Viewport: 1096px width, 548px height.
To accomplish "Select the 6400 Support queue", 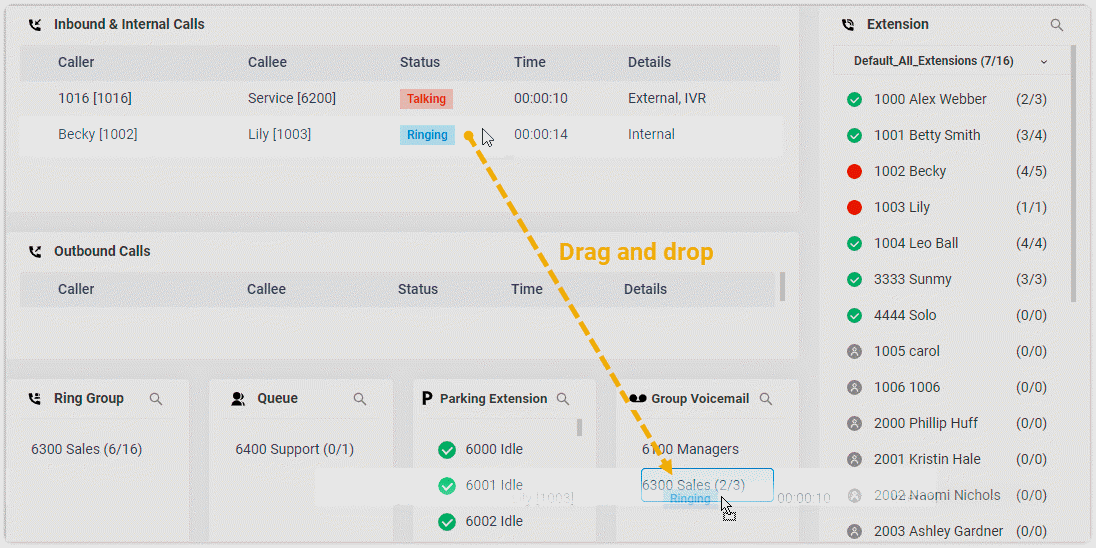I will coord(294,450).
